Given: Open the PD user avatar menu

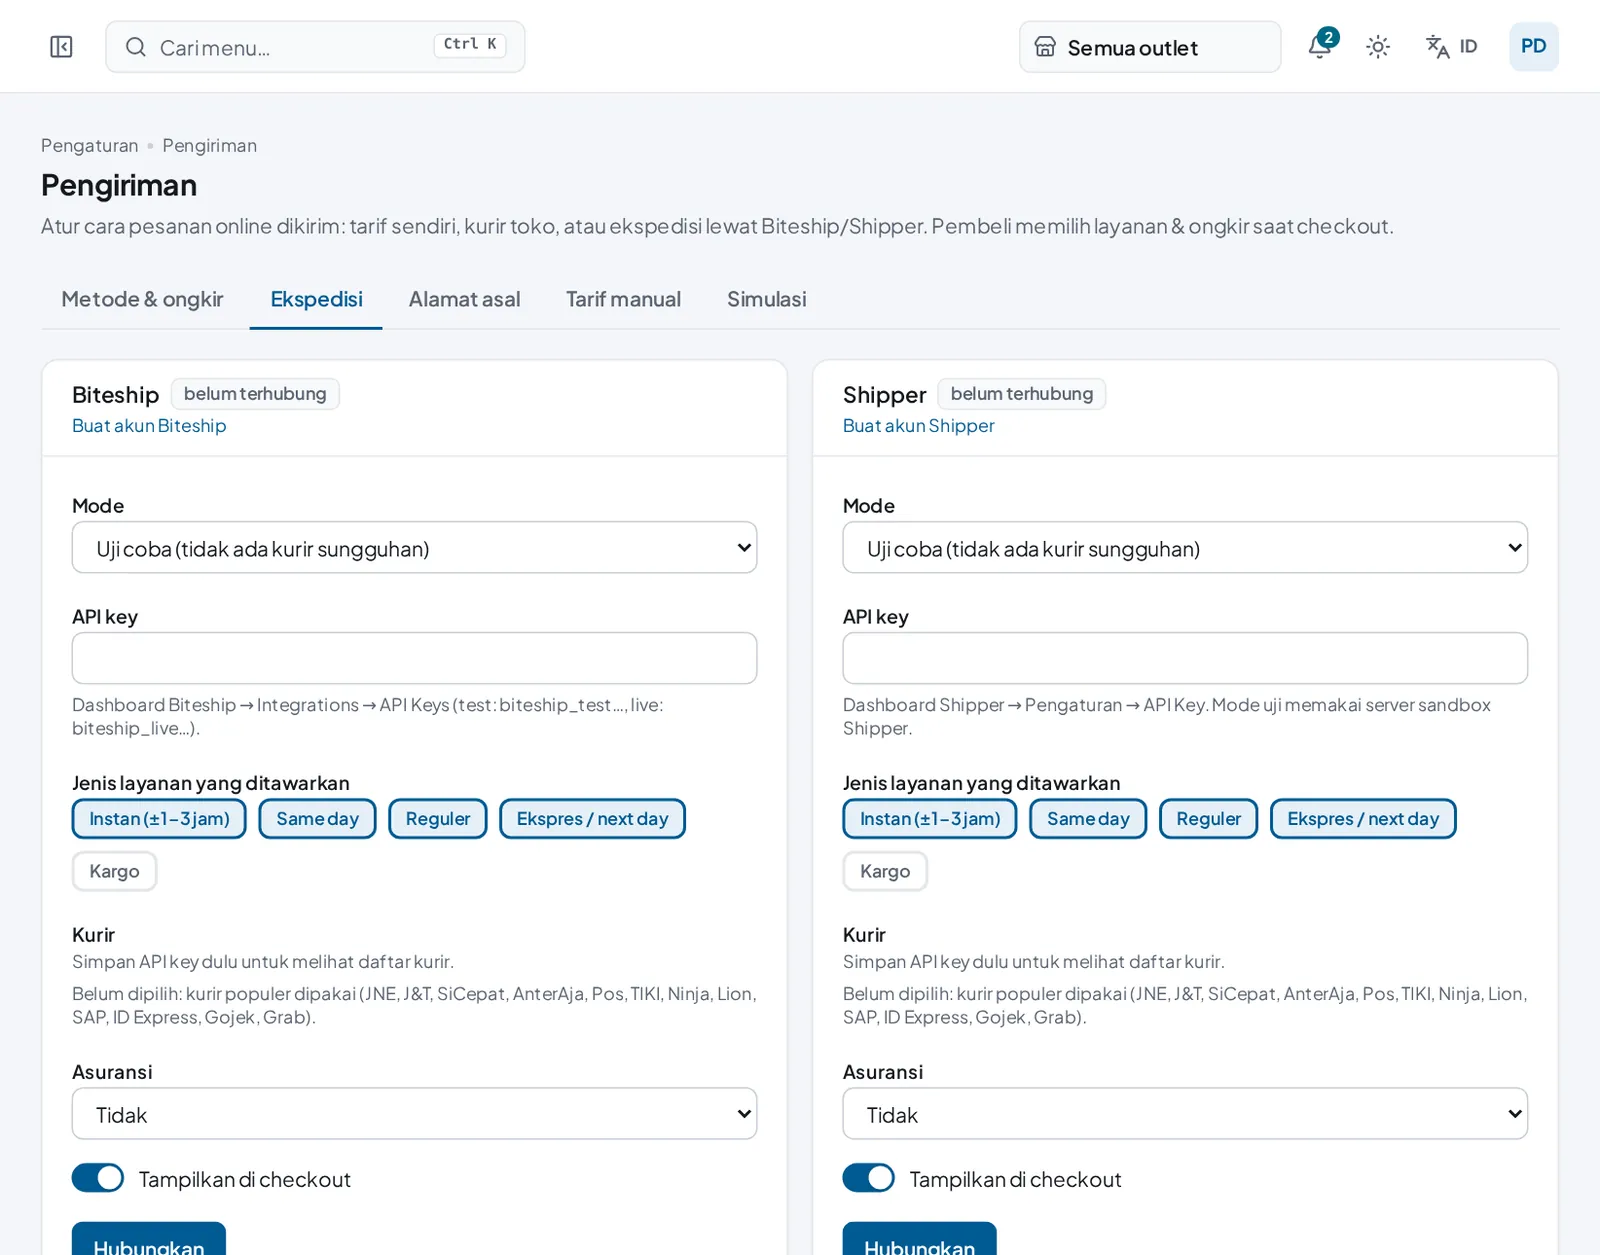Looking at the screenshot, I should [x=1533, y=47].
